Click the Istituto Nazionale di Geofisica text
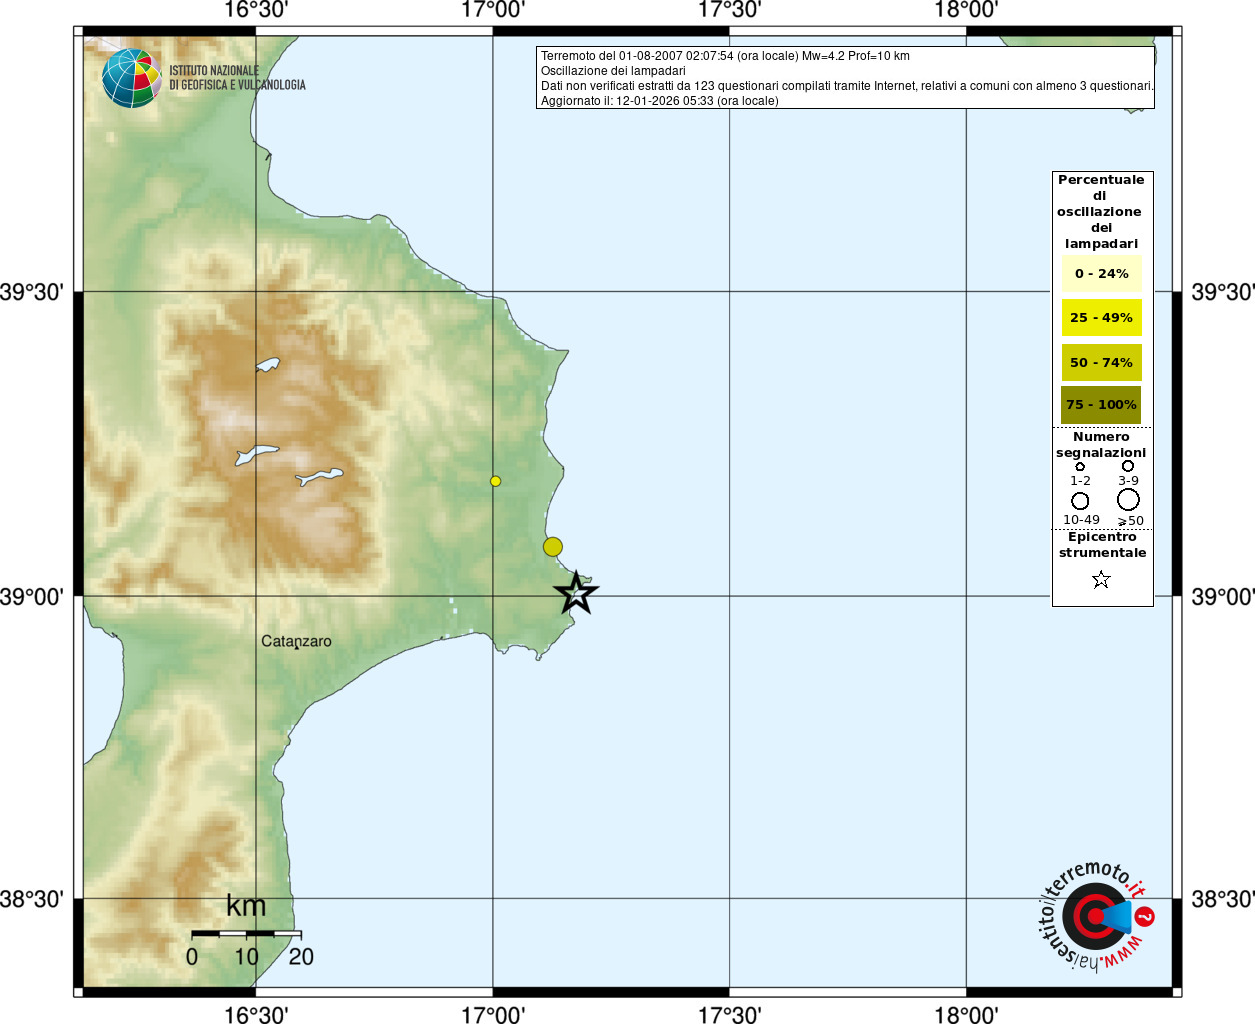Screen dimensions: 1255x1024 237,78
